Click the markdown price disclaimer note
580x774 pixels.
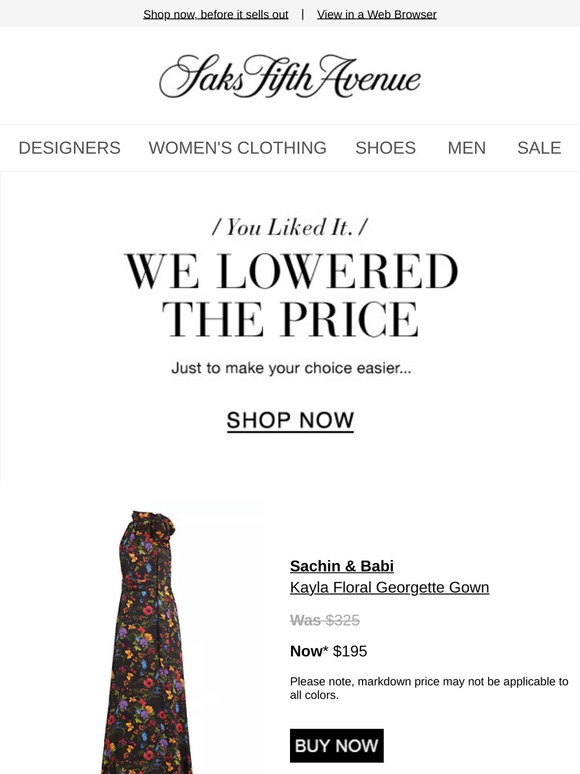coord(429,688)
